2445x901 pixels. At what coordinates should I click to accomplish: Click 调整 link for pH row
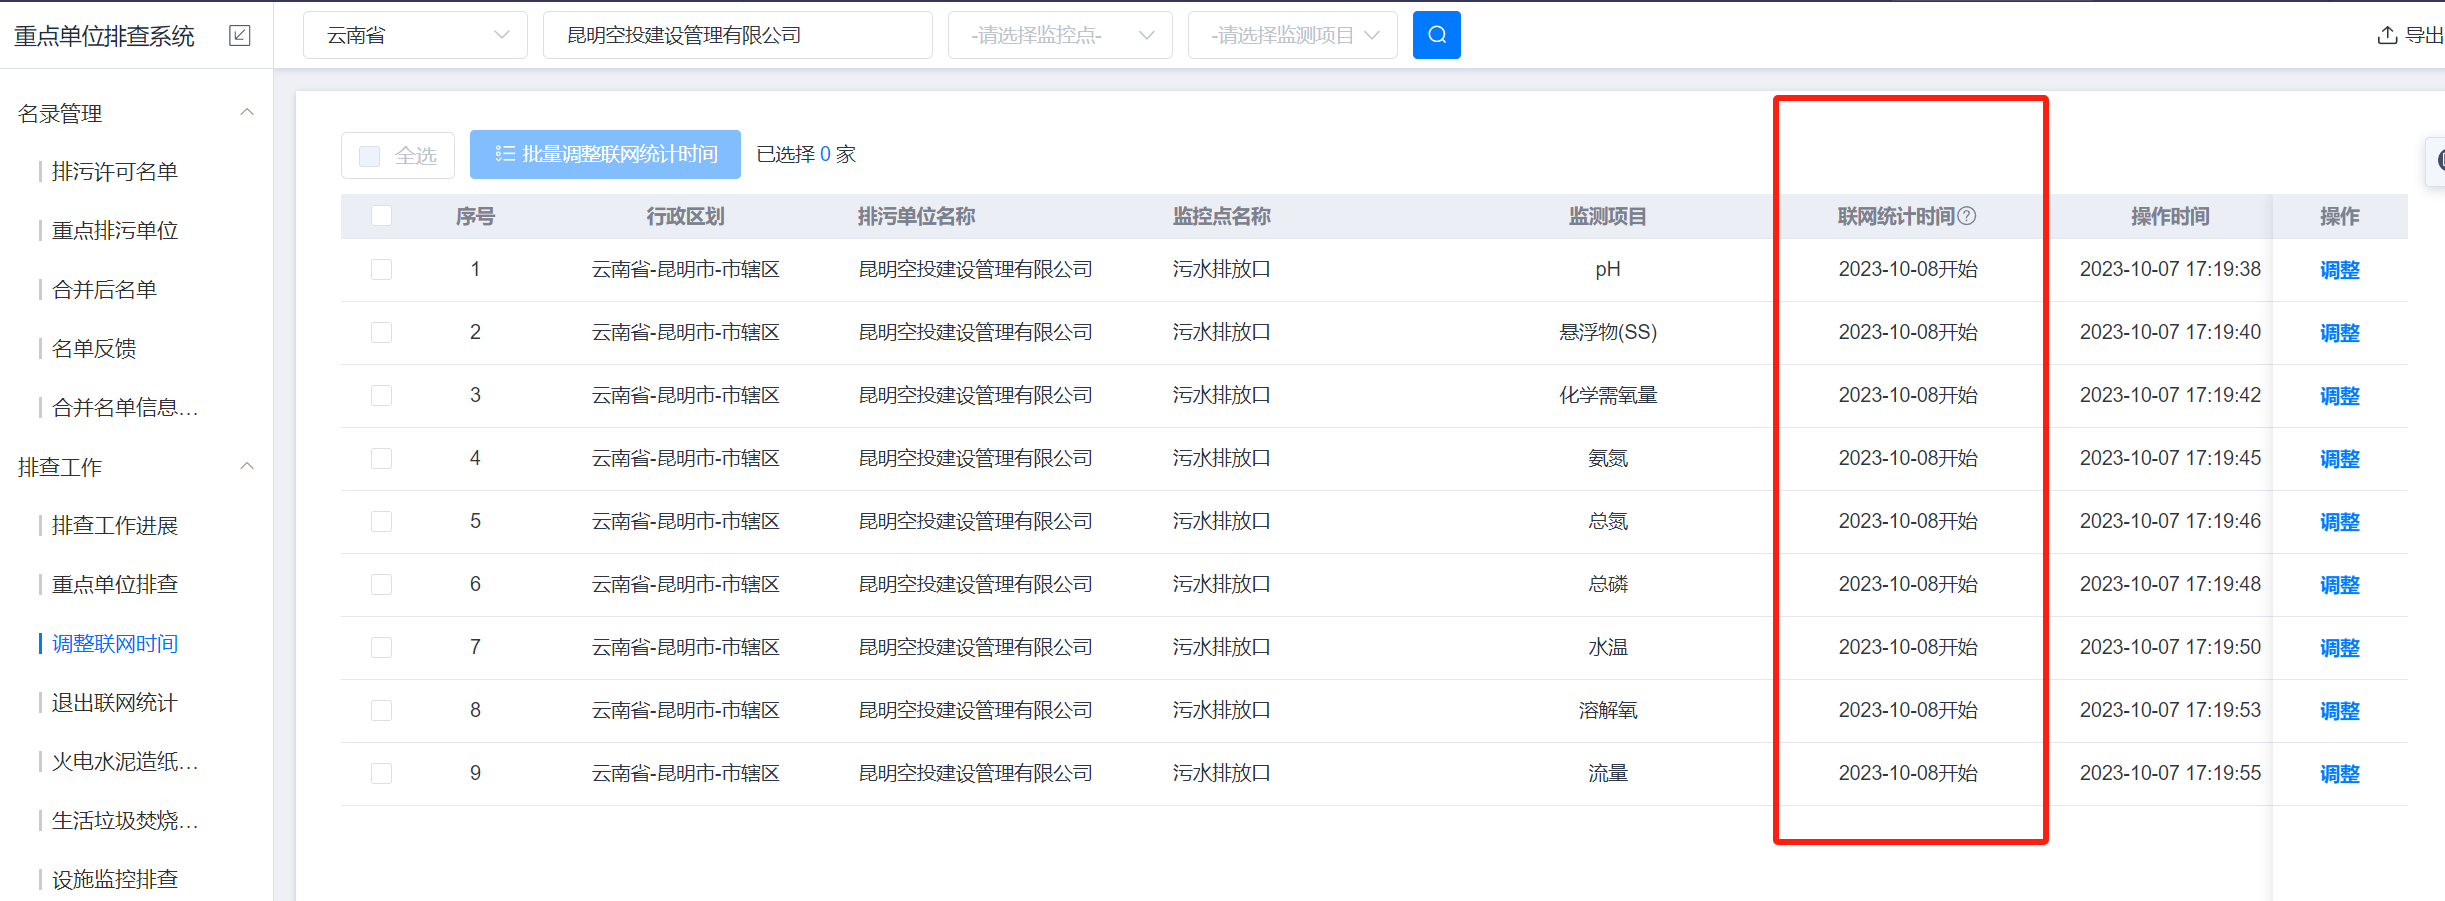(2339, 270)
